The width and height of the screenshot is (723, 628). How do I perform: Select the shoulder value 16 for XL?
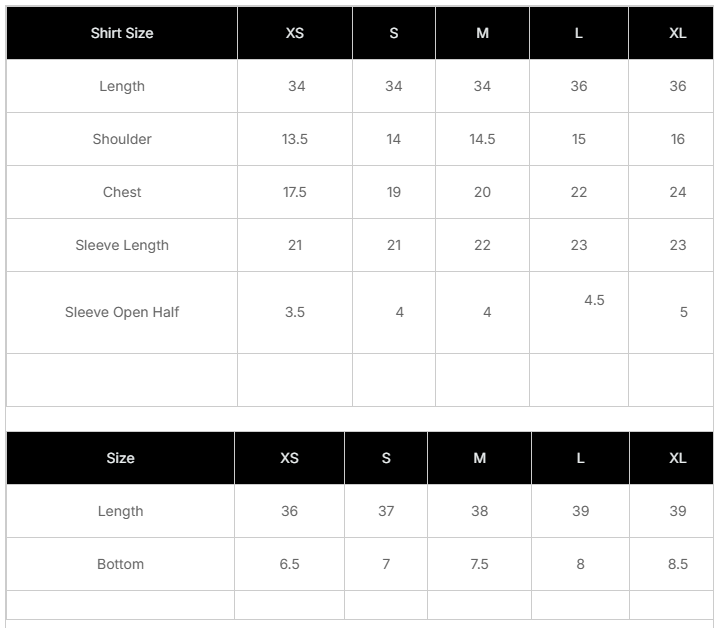[678, 139]
